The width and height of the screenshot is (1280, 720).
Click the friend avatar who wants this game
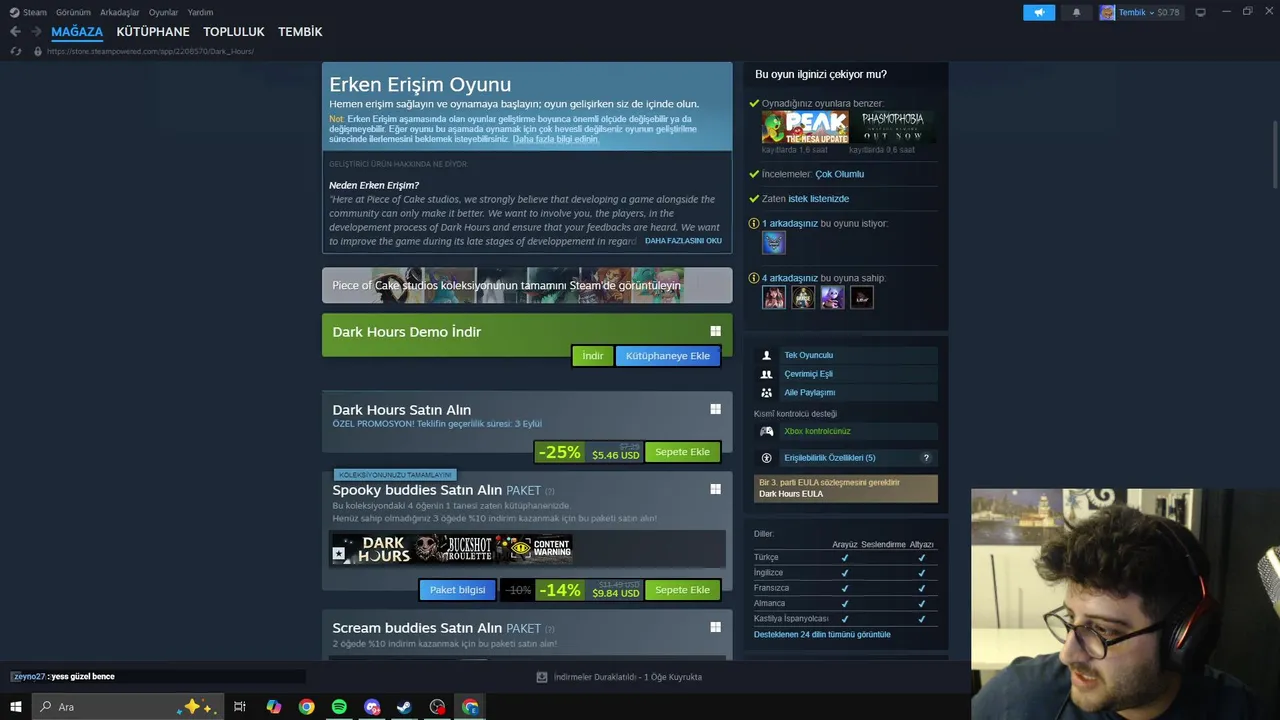click(774, 242)
